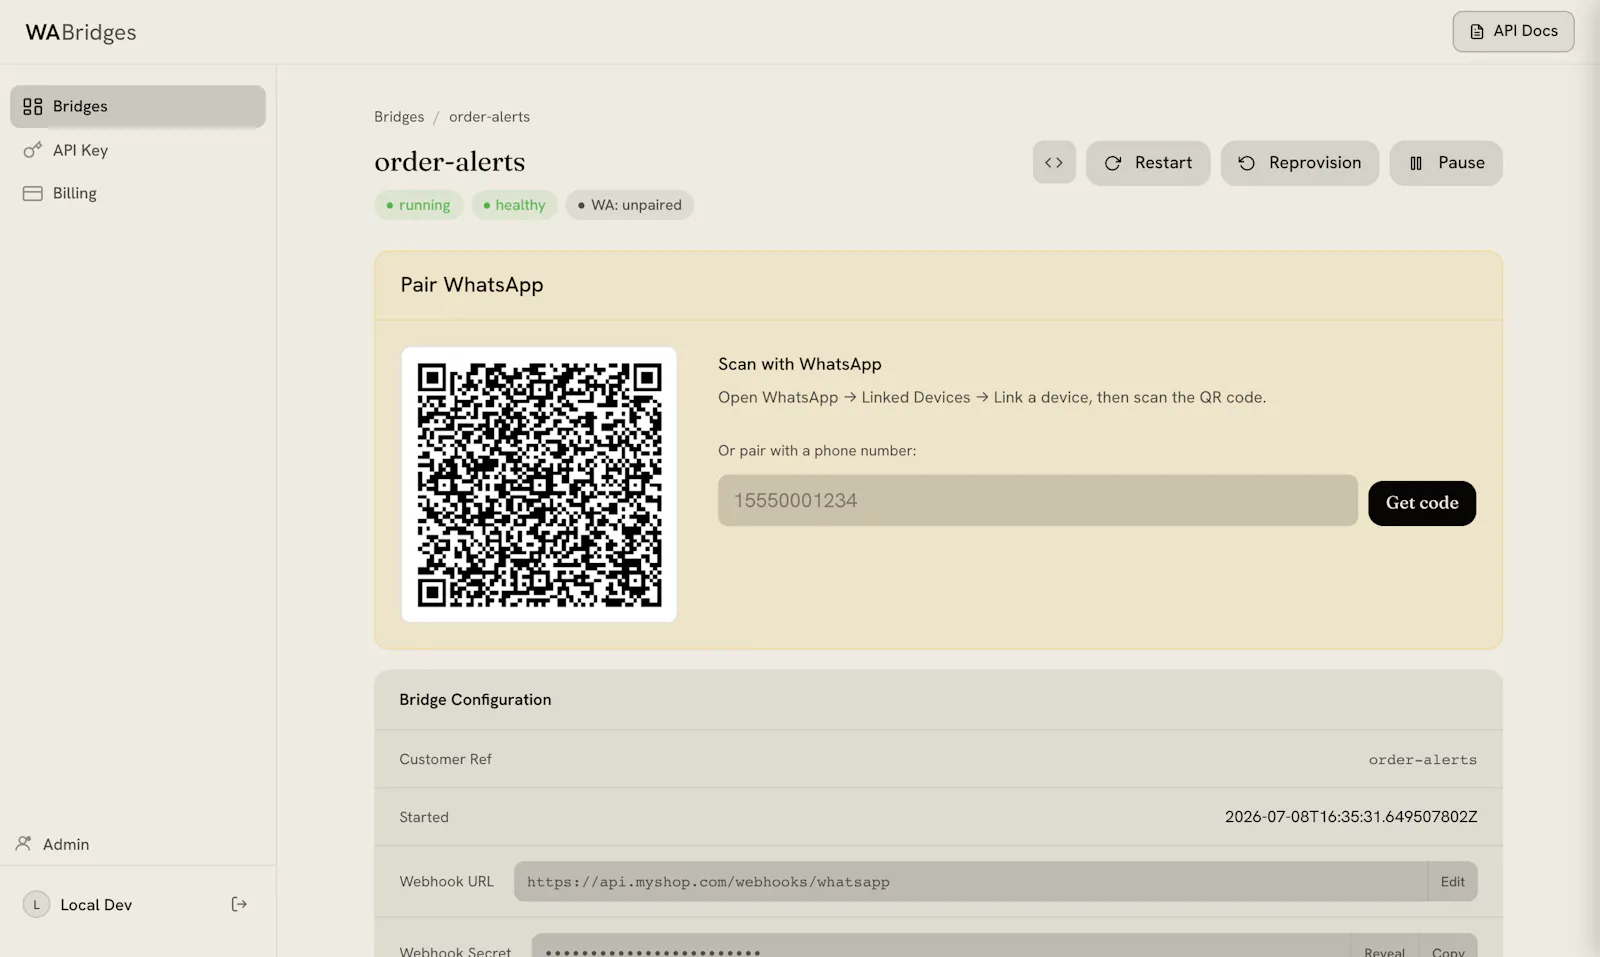Restart the order-alerts bridge

tap(1148, 163)
